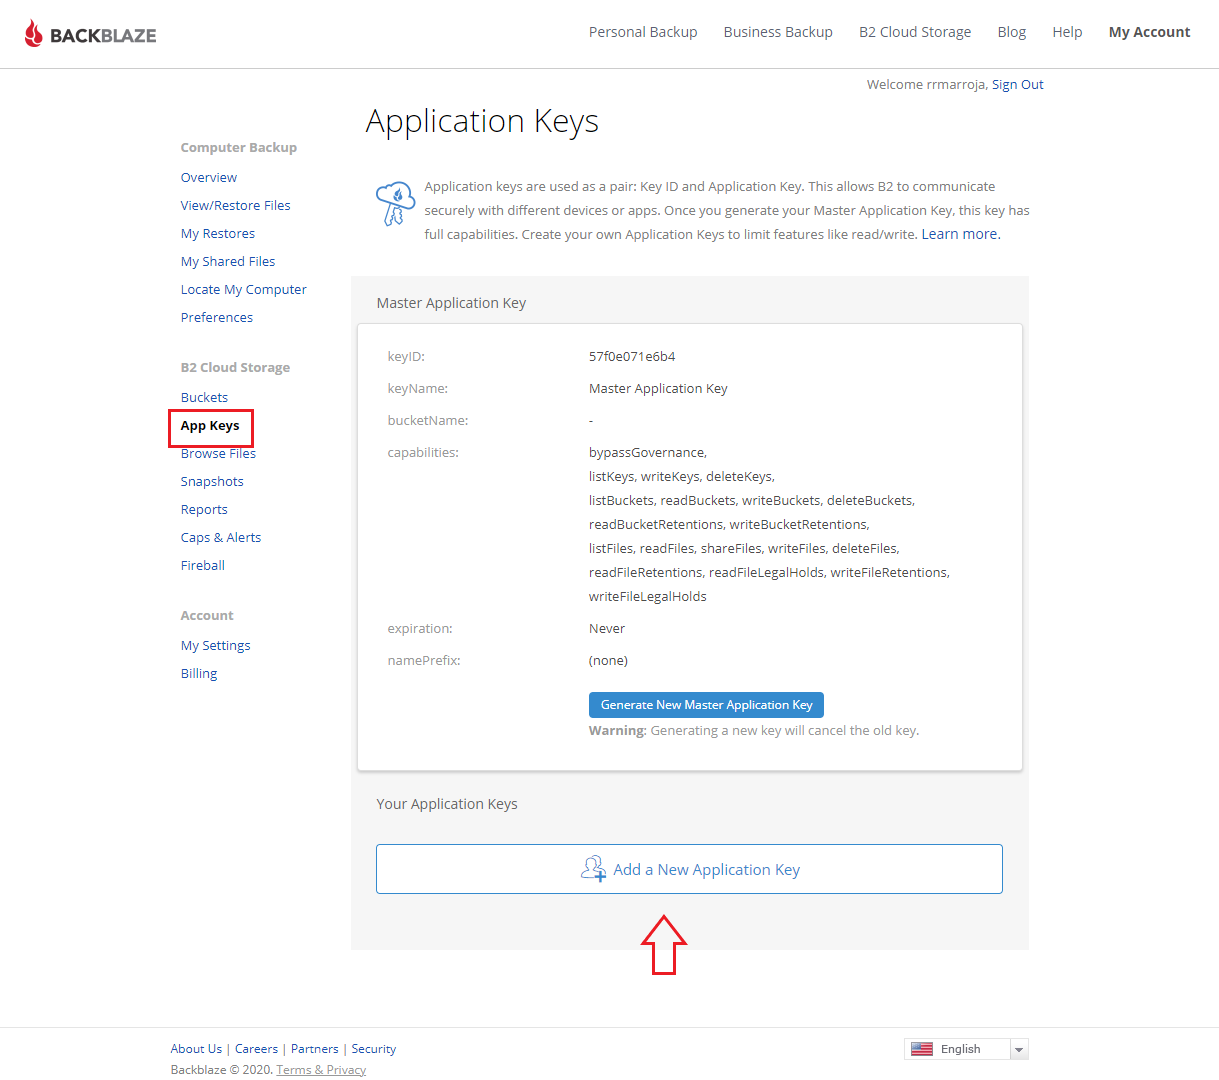
Task: Open Terms & Privacy link
Action: coord(321,1070)
